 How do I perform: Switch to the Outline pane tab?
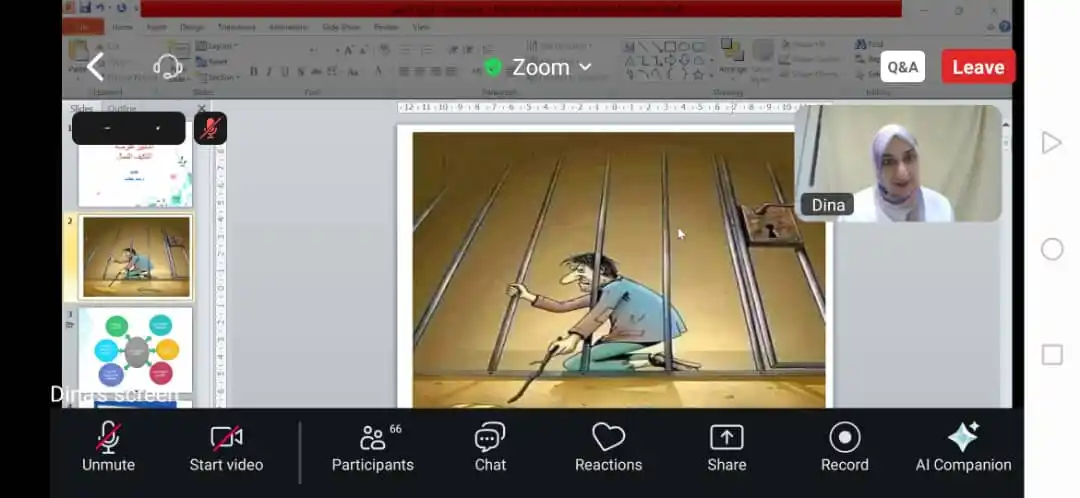pyautogui.click(x=122, y=108)
